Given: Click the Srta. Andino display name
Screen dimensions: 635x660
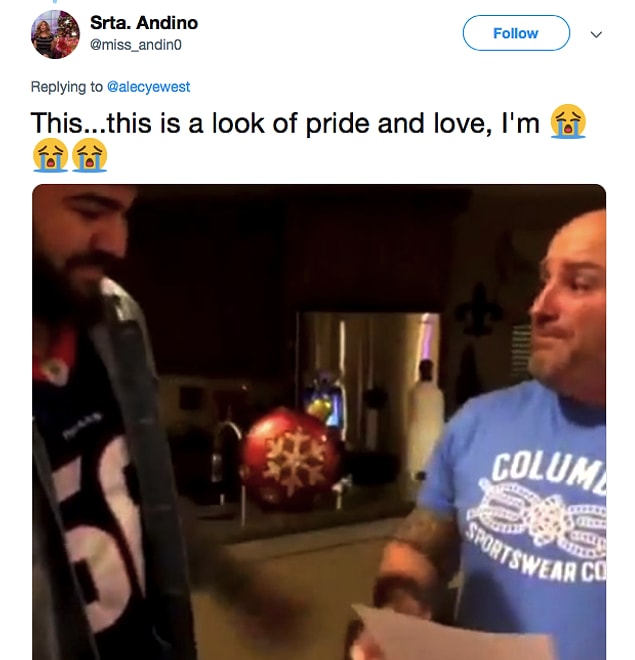Looking at the screenshot, I should coord(144,23).
